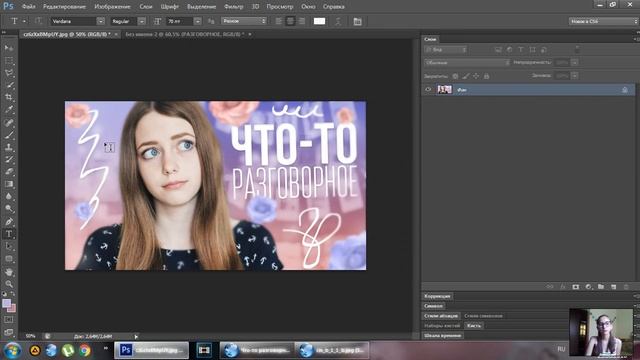The height and width of the screenshot is (360, 640).
Task: Toggle text orientation in options bar
Action: pos(38,21)
